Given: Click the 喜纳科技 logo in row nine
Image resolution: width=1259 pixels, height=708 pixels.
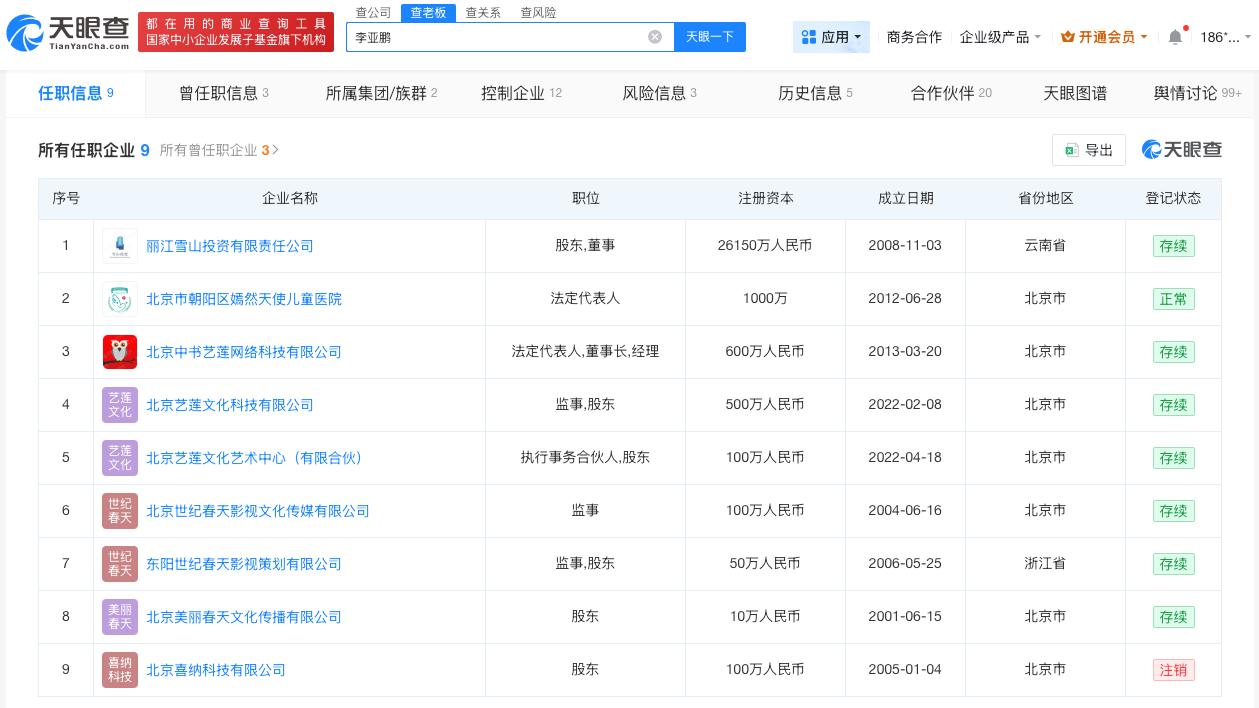Looking at the screenshot, I should pos(120,670).
